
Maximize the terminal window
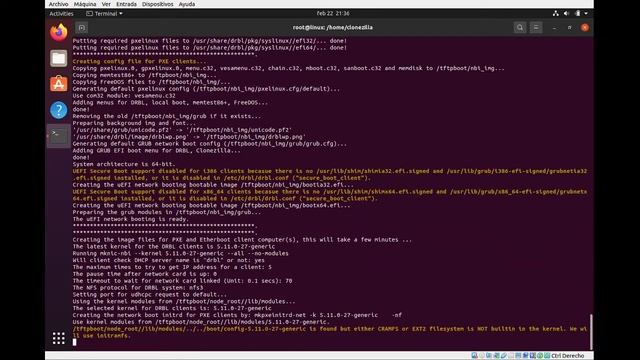pyautogui.click(x=569, y=28)
